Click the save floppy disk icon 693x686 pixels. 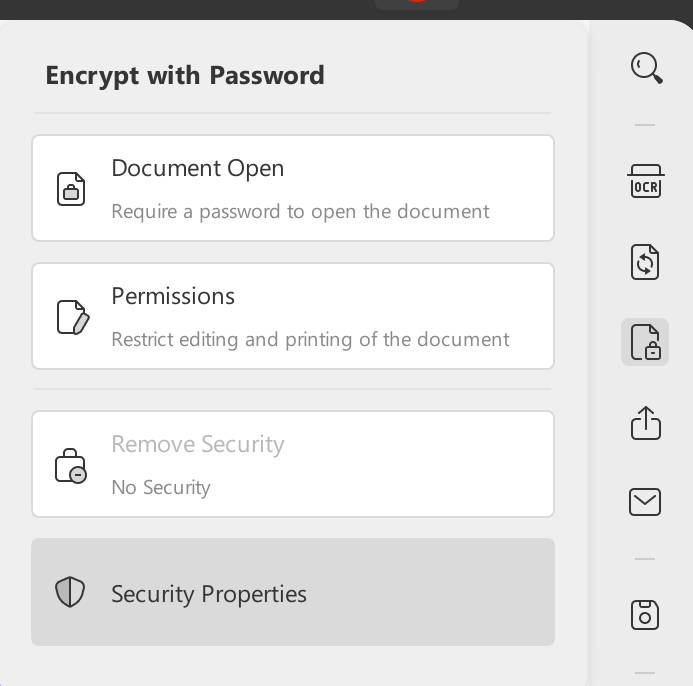click(645, 614)
